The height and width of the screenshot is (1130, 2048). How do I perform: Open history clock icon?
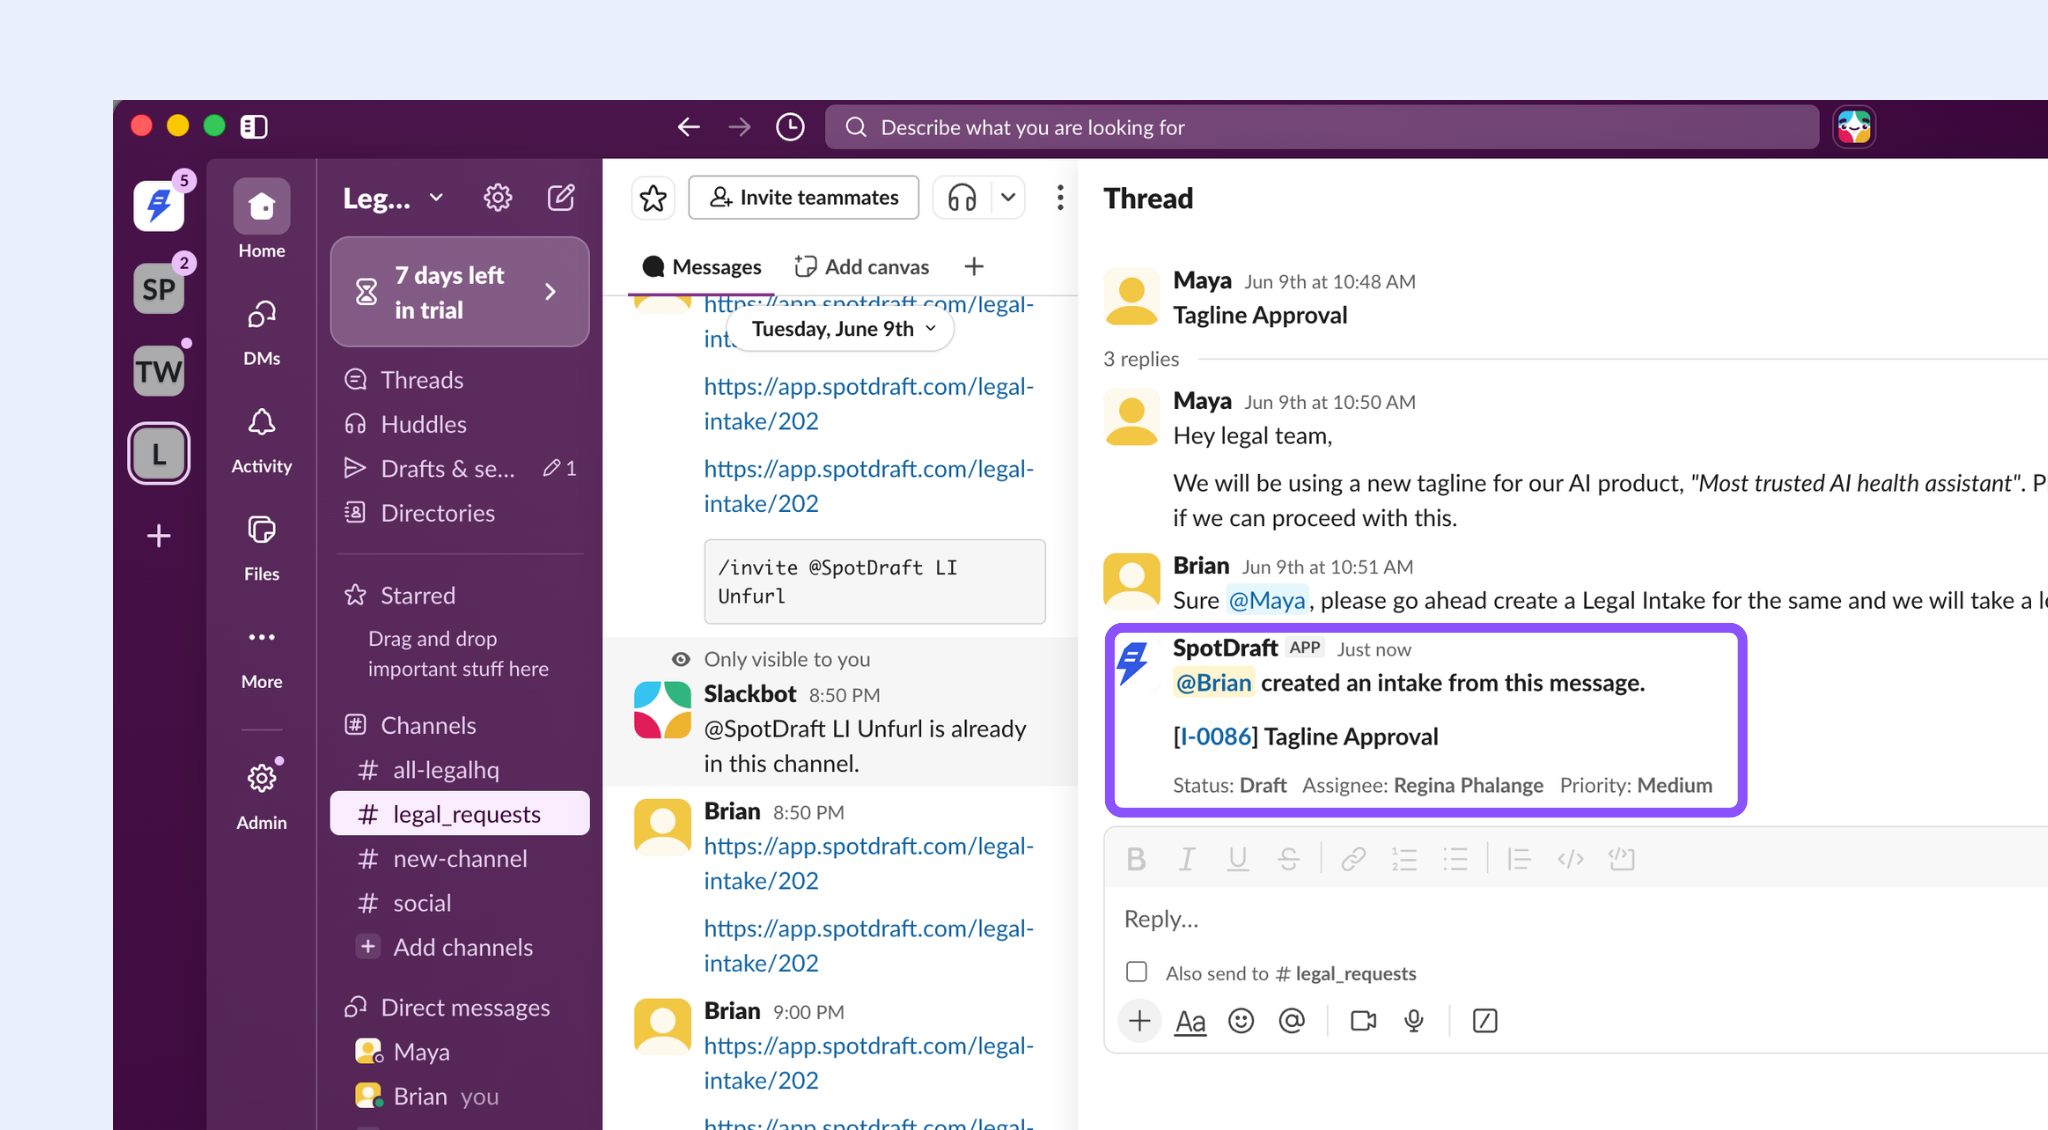click(790, 127)
